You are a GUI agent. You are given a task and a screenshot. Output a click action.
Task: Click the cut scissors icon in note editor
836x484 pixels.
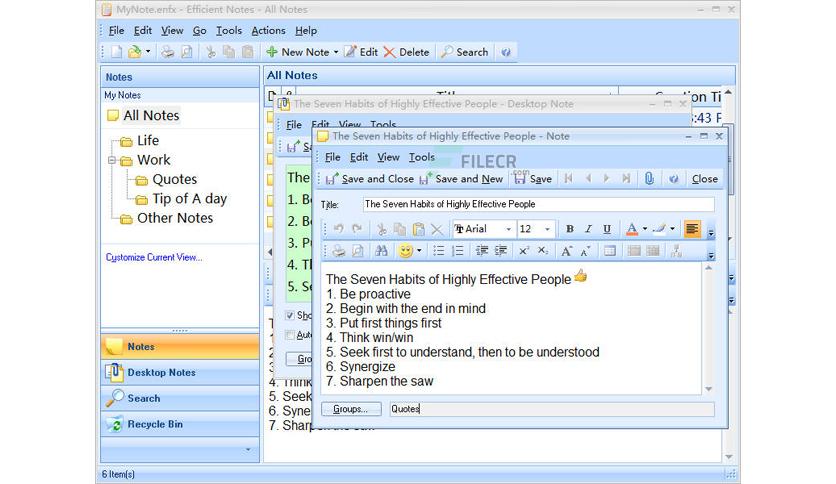pyautogui.click(x=381, y=229)
